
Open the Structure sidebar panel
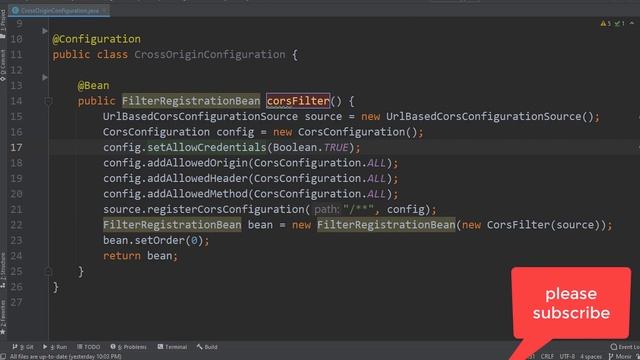pyautogui.click(x=3, y=270)
